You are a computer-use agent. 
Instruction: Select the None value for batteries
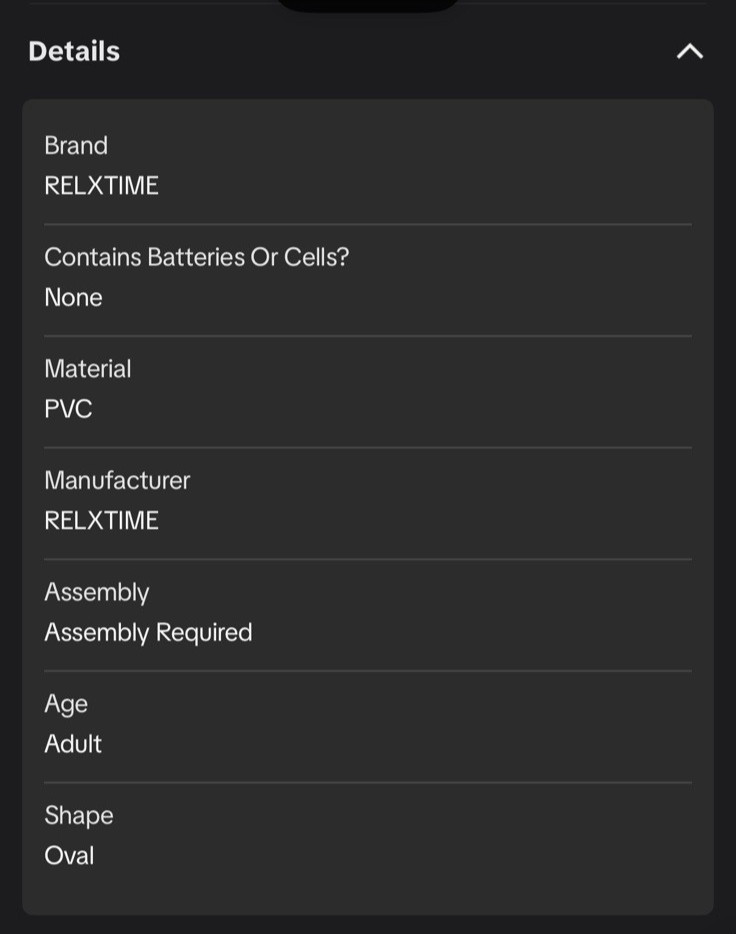73,298
